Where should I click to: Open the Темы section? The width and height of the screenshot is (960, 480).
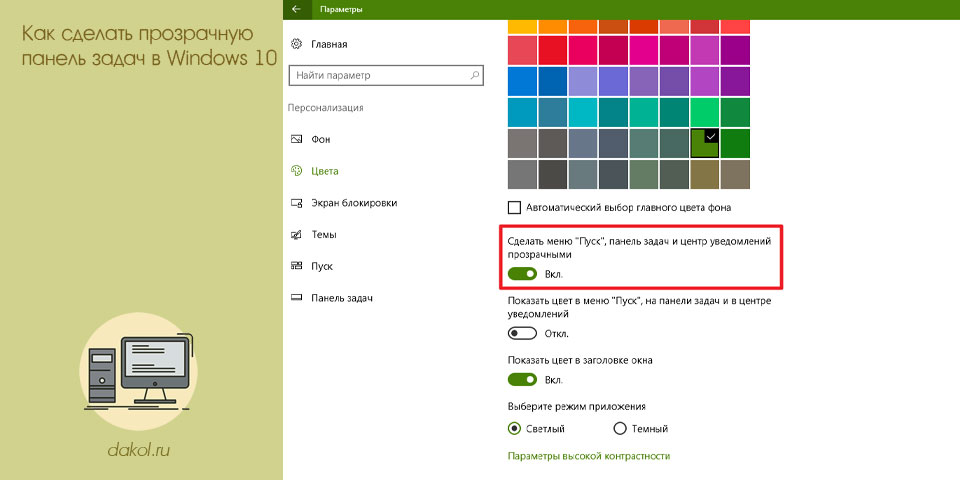click(x=324, y=234)
